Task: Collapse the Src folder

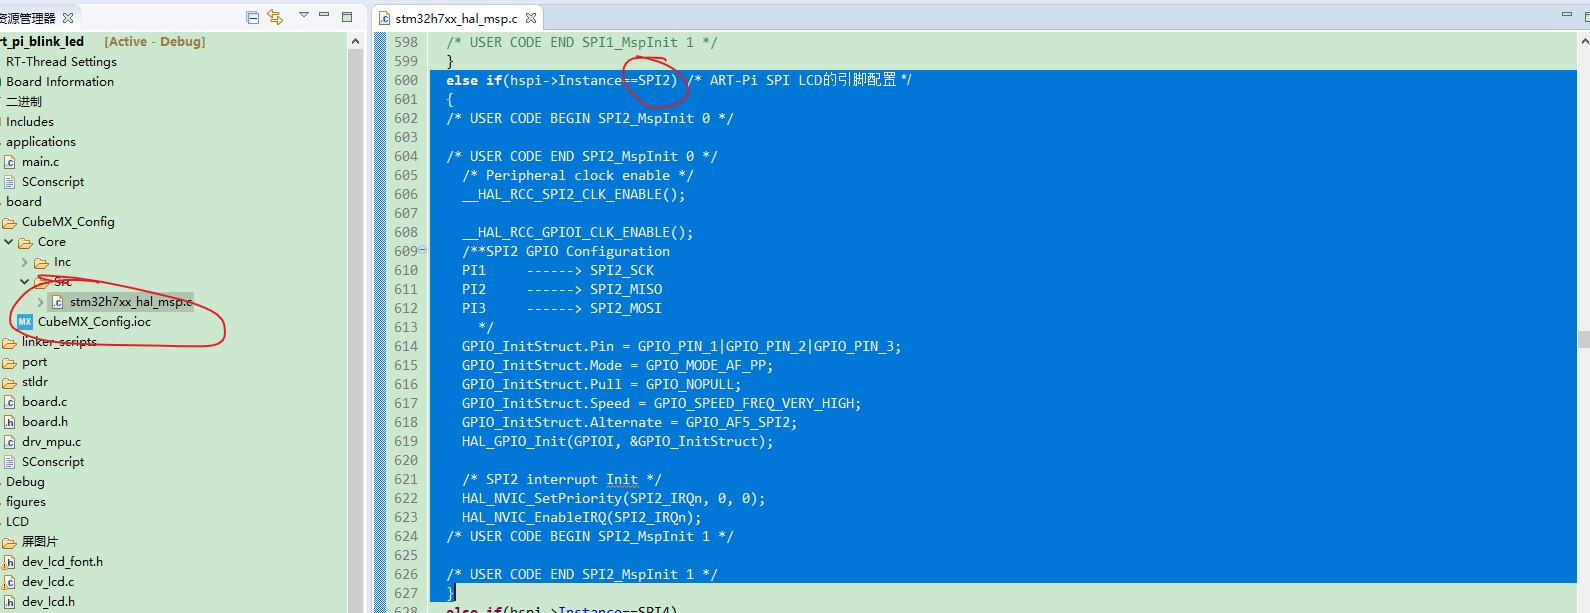Action: (25, 282)
